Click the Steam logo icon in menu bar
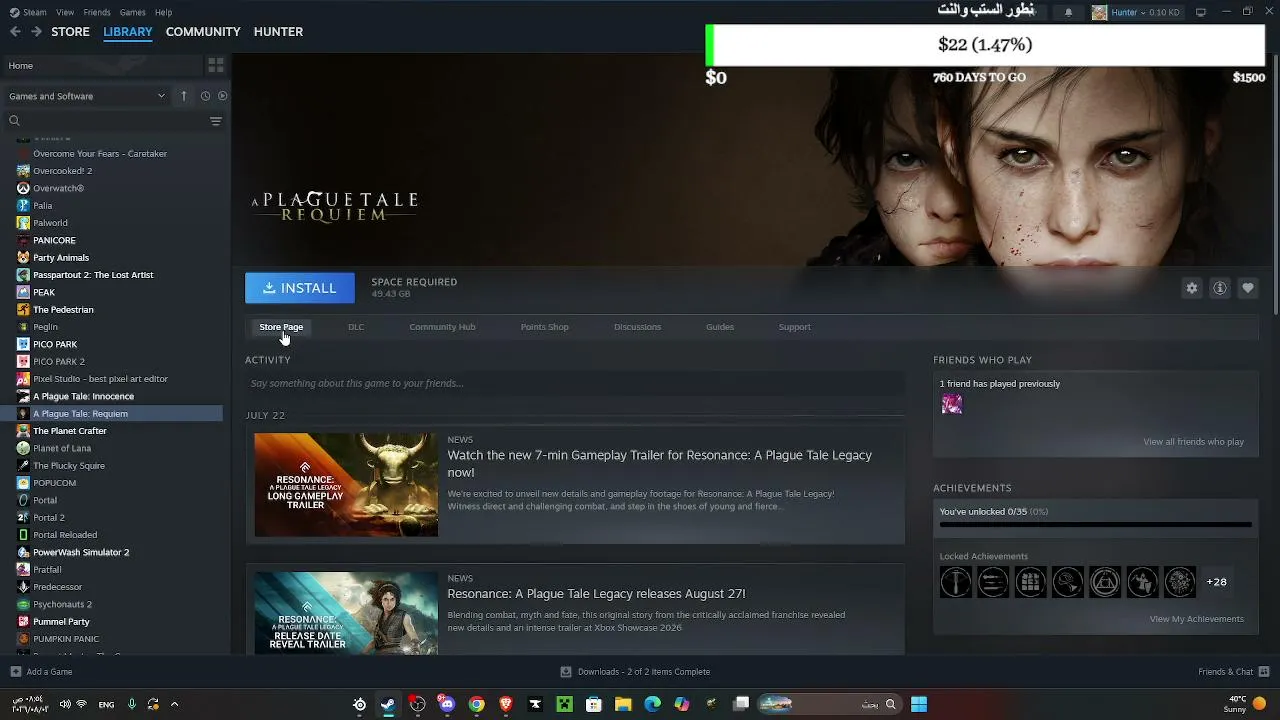Viewport: 1280px width, 720px height. coord(14,12)
